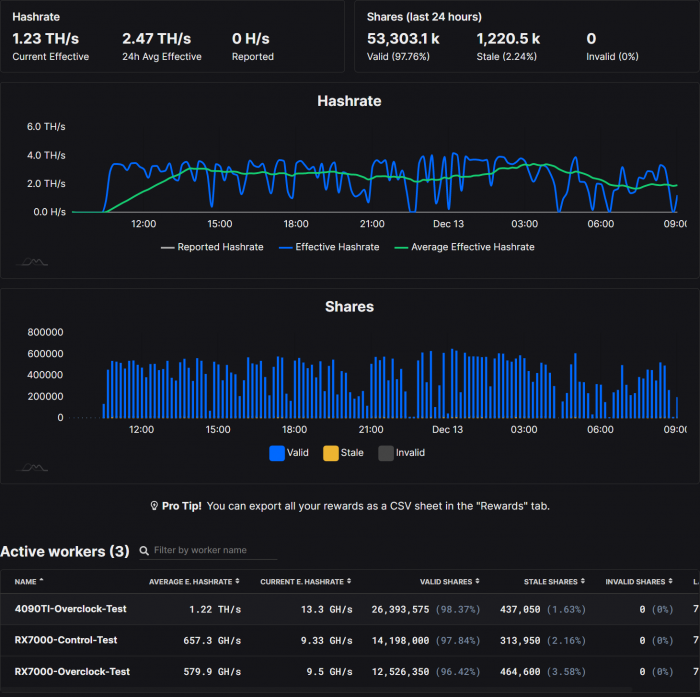
Task: Toggle Average Effective Hashrate legend entry
Action: click(465, 247)
